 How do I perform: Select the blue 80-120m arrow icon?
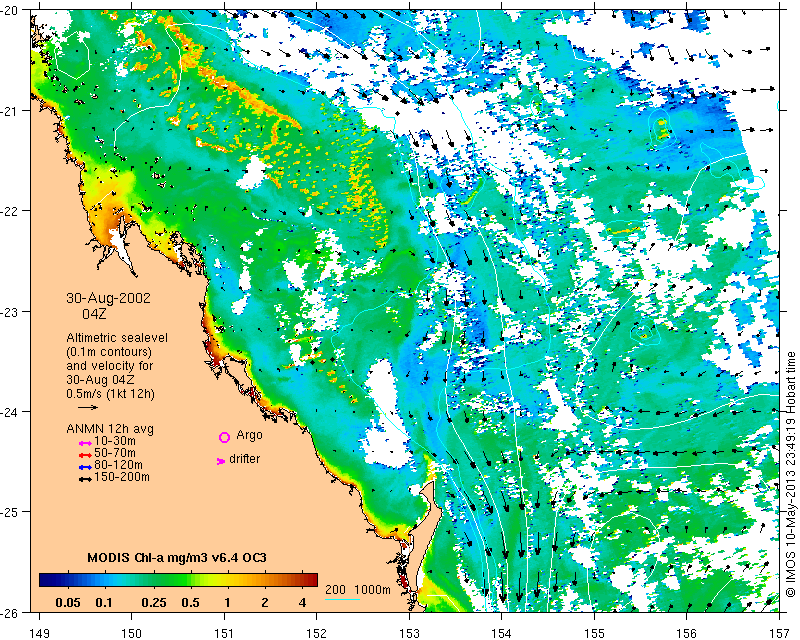coord(85,467)
